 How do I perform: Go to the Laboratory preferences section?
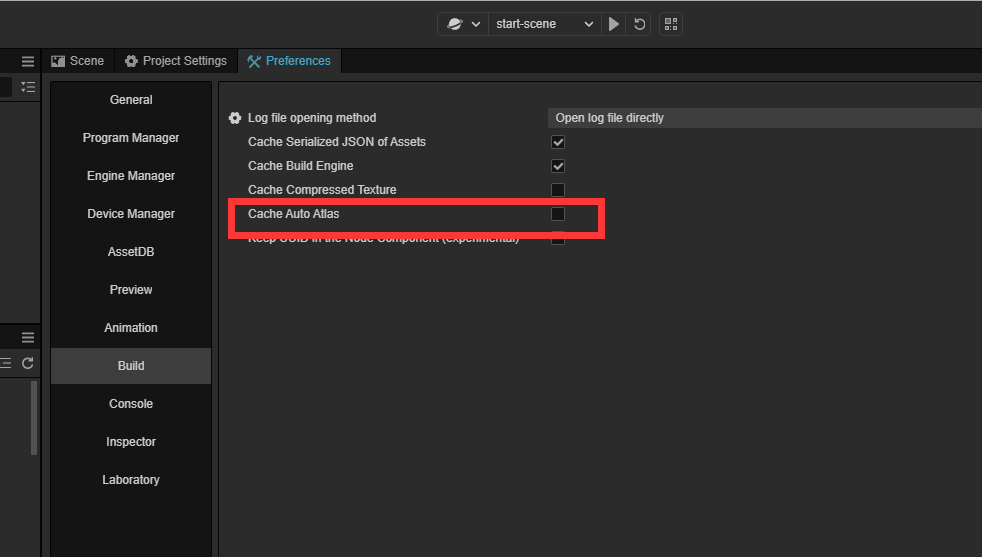131,480
